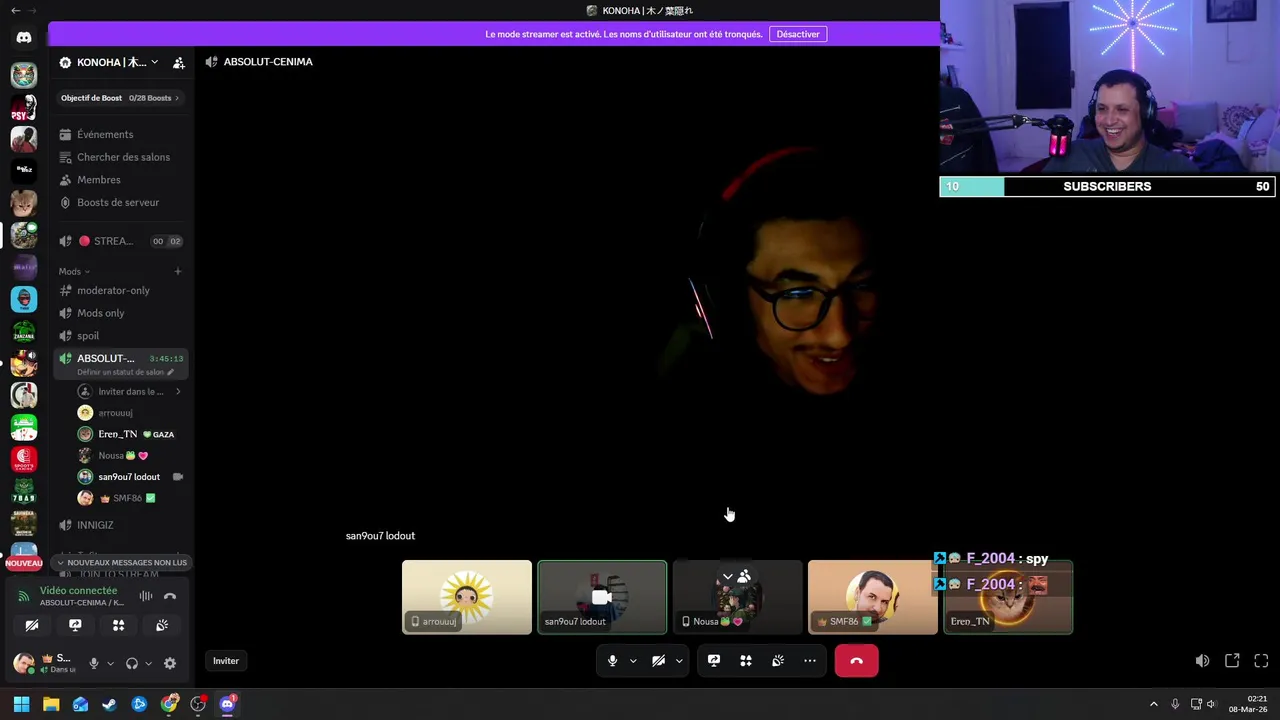The height and width of the screenshot is (720, 1280).
Task: Click the NOUVEAU server badge
Action: pos(24,563)
